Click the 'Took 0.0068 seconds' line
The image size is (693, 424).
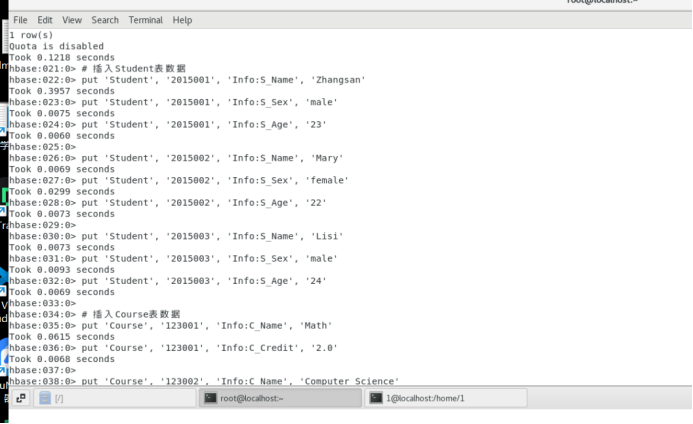click(x=62, y=359)
